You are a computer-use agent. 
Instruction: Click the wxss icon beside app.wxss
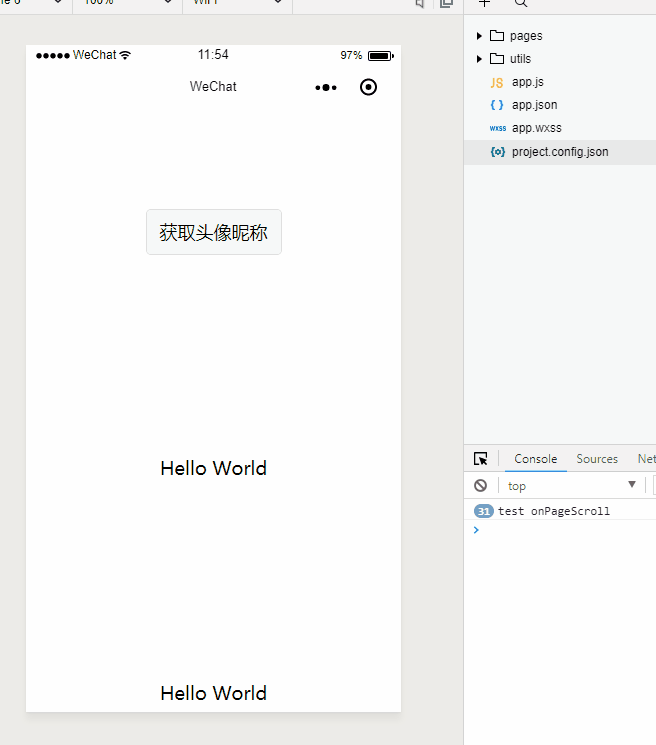click(497, 128)
